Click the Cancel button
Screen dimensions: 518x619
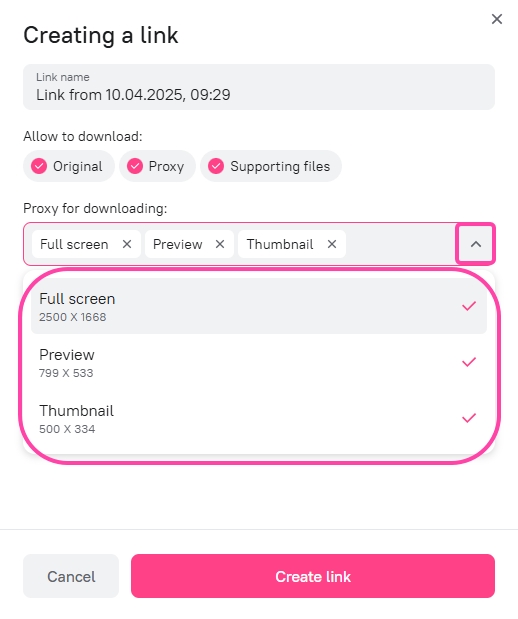[71, 576]
